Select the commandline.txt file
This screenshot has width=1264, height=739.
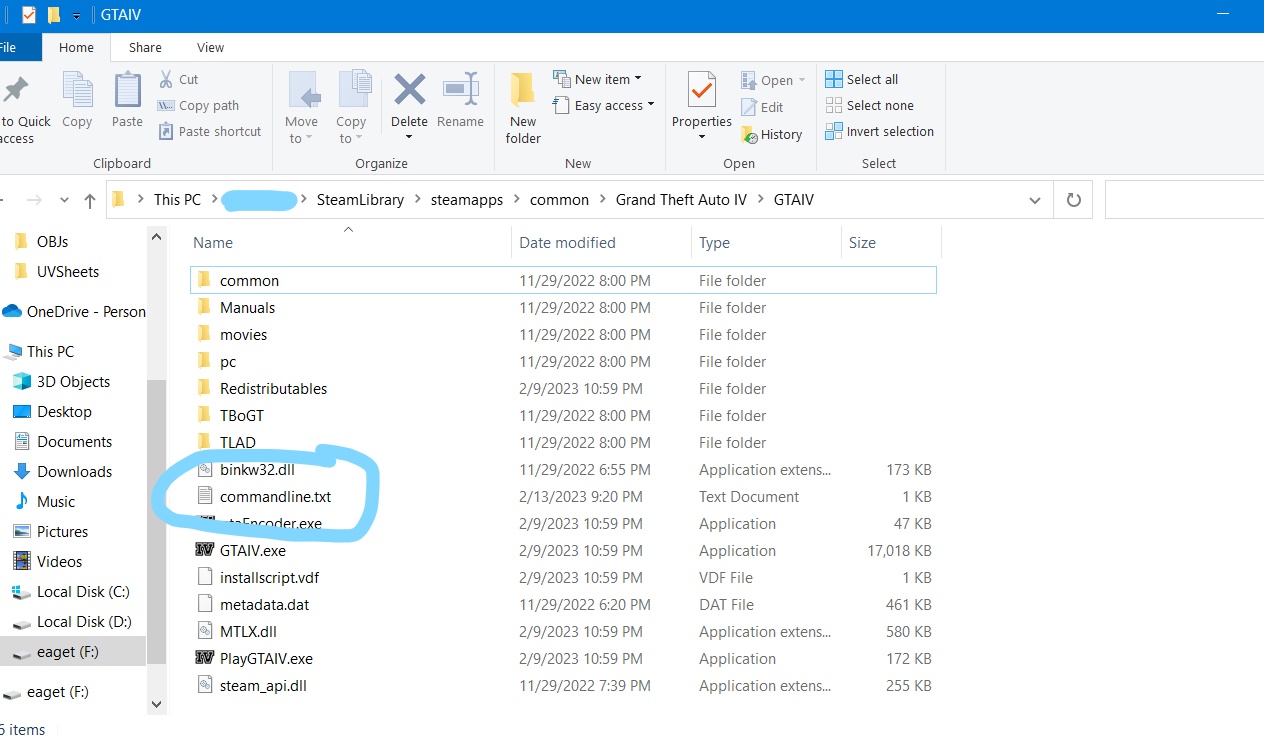click(x=563, y=496)
